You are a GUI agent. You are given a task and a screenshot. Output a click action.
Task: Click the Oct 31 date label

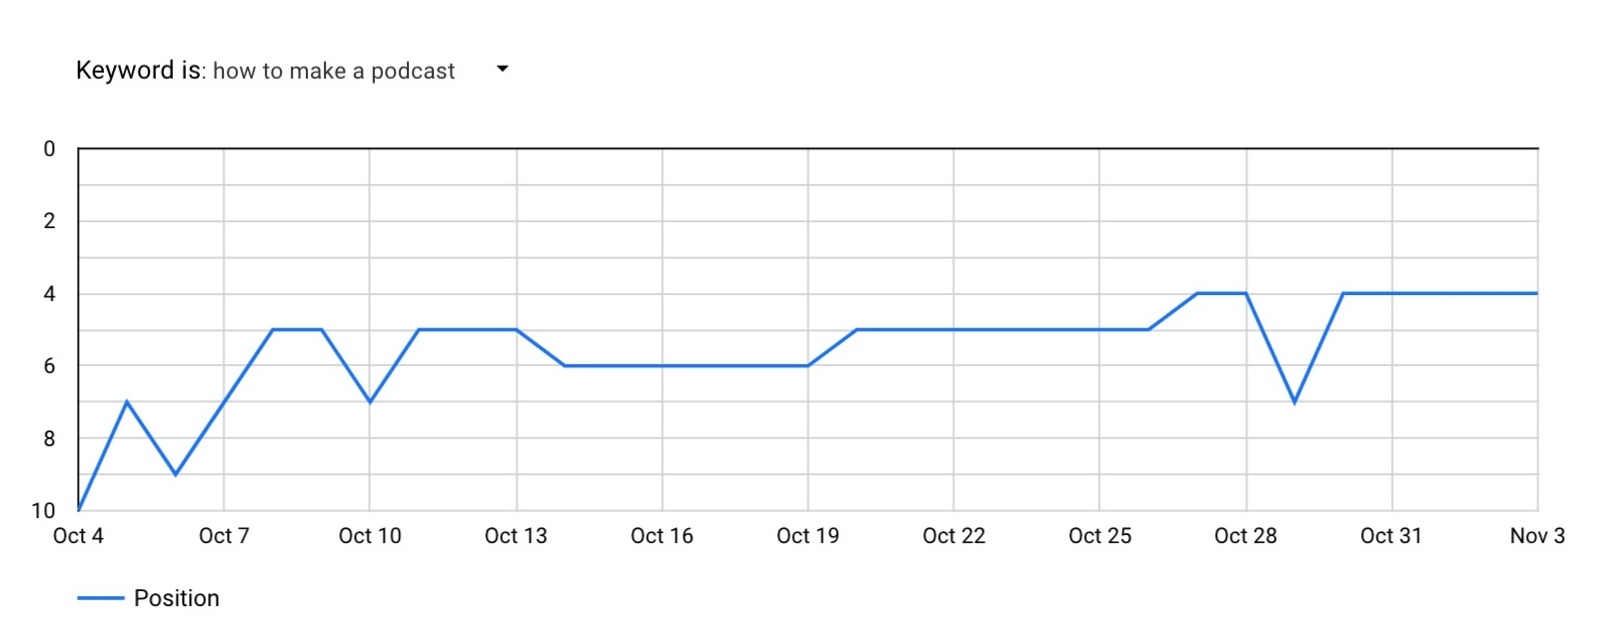[1391, 536]
